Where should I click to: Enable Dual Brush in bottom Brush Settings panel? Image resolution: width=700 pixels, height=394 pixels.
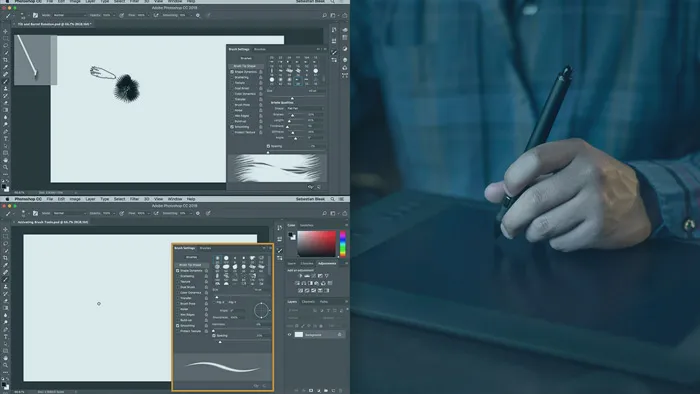(x=178, y=287)
